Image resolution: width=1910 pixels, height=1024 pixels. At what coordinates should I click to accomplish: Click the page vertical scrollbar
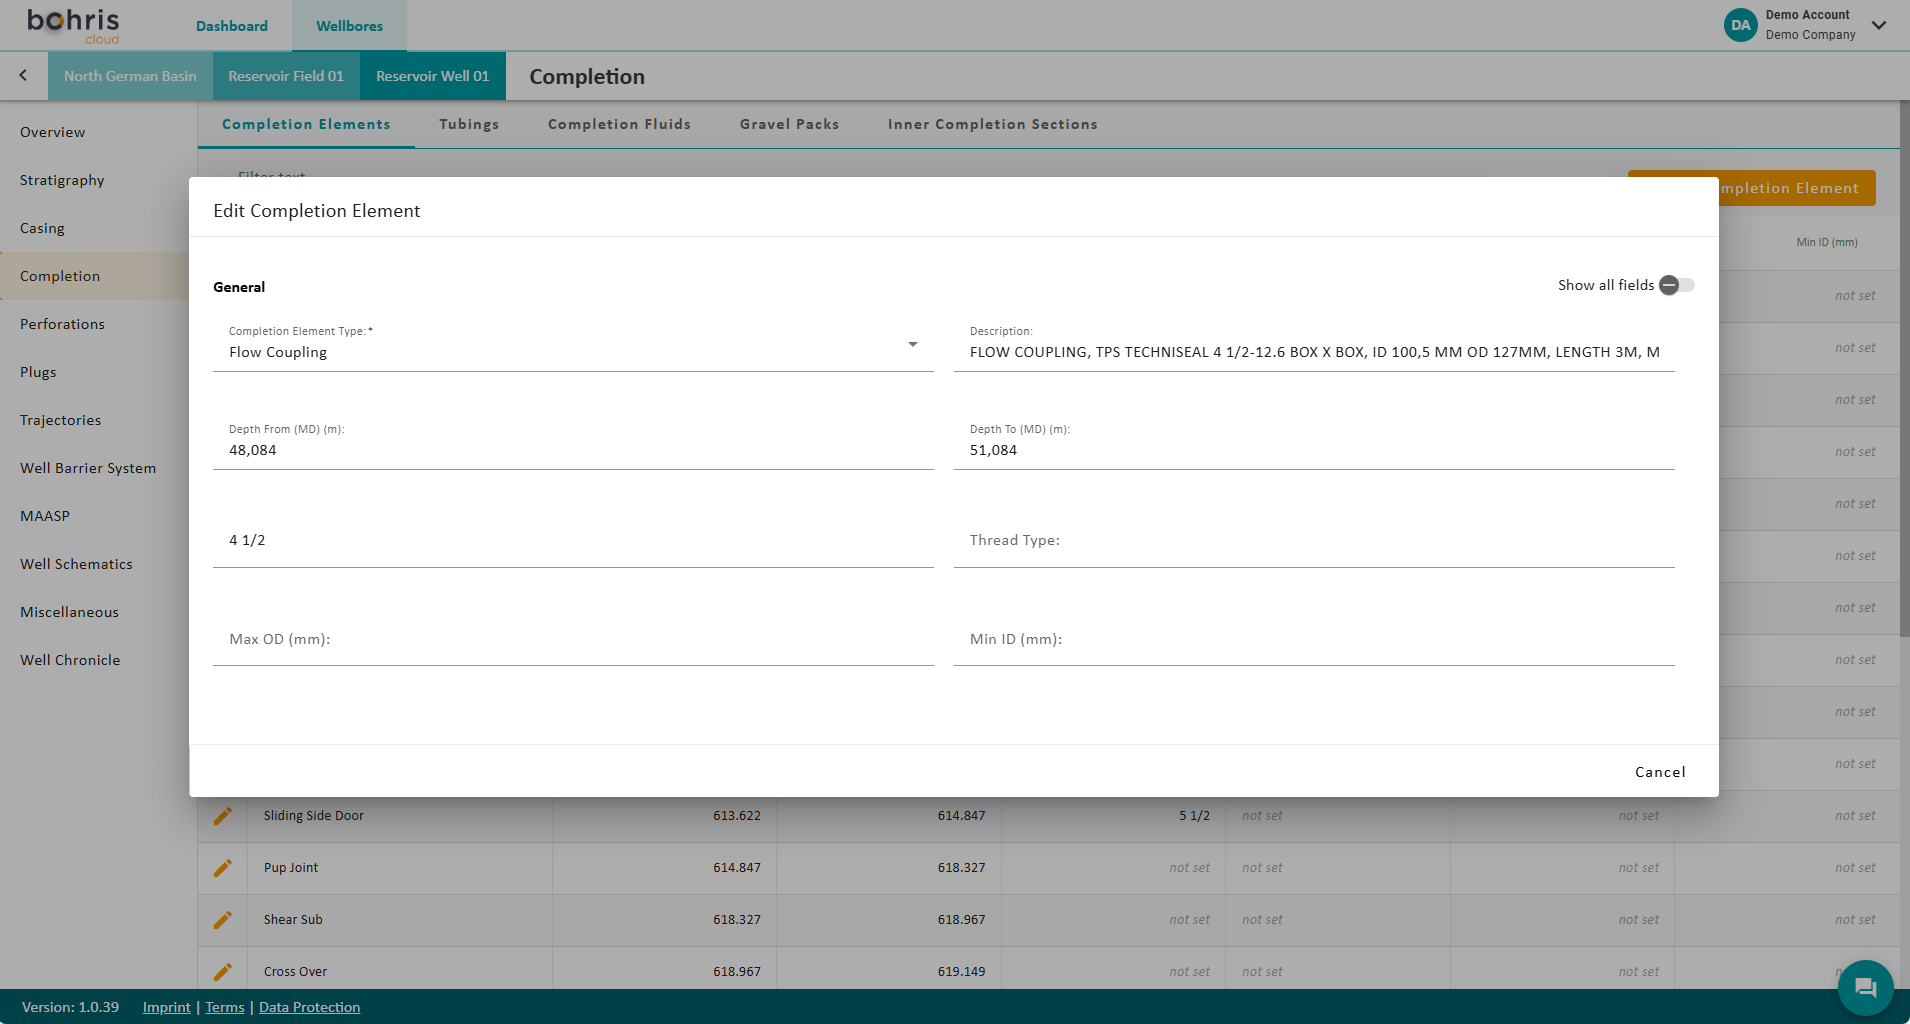[x=1904, y=400]
